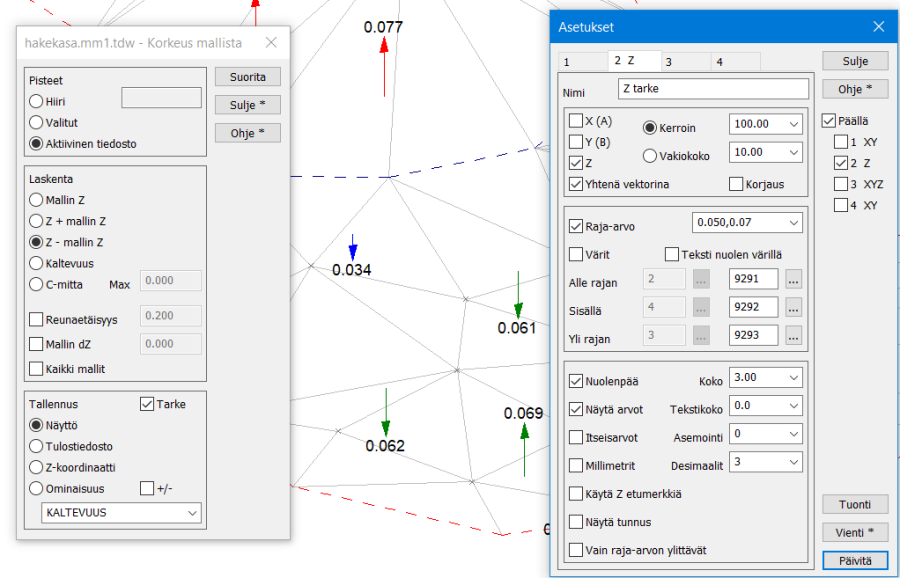The image size is (900, 578).
Task: Expand the Kerroin 100.00 dropdown
Action: [x=793, y=124]
